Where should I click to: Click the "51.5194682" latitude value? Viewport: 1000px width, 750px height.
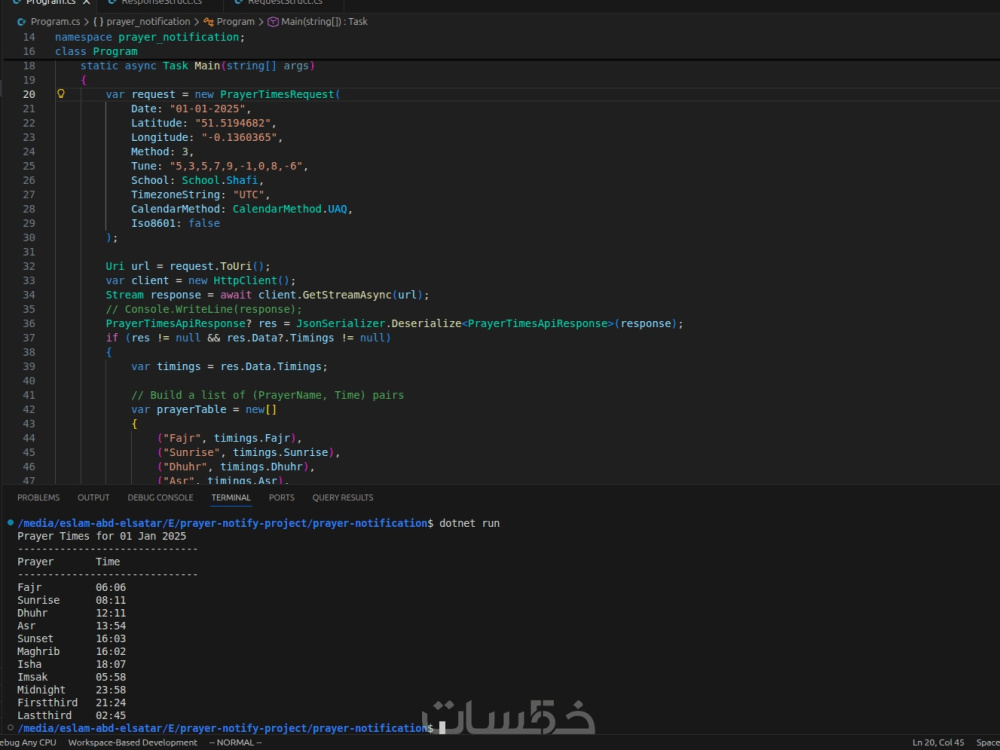(x=233, y=122)
